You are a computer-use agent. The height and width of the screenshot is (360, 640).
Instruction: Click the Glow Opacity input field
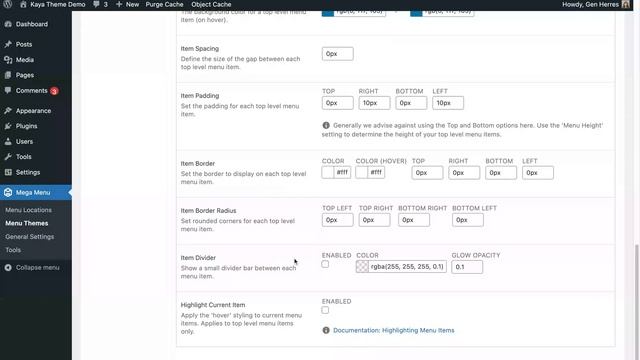[467, 267]
